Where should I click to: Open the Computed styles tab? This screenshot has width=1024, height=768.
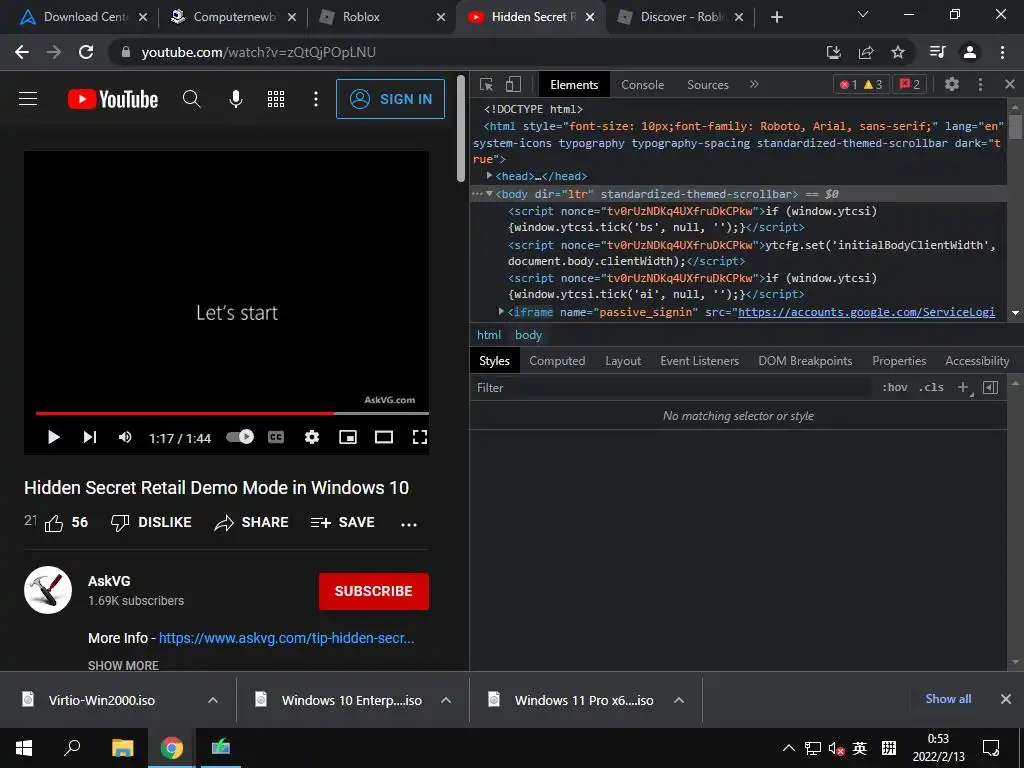point(557,360)
